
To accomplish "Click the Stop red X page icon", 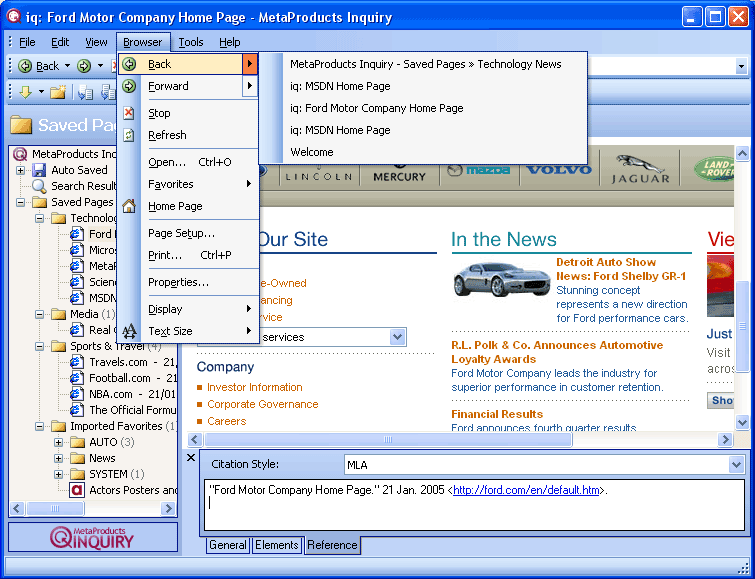I will 129,113.
